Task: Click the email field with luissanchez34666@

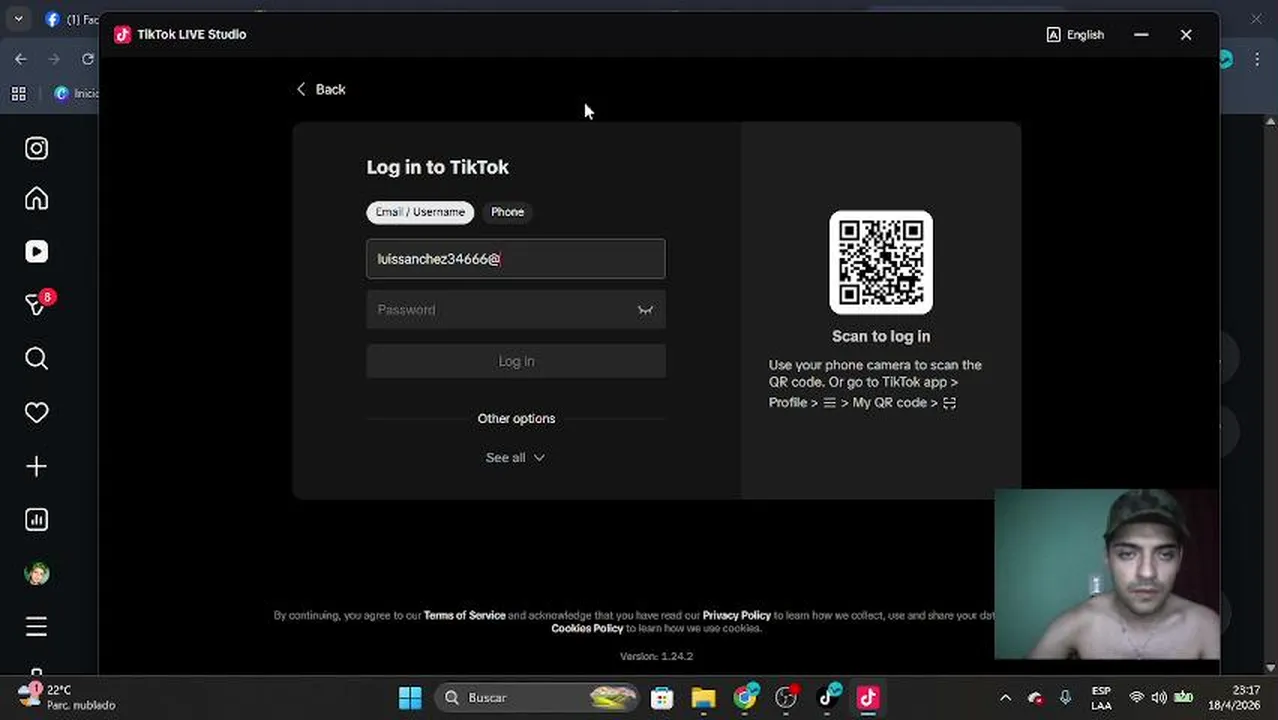Action: point(516,259)
